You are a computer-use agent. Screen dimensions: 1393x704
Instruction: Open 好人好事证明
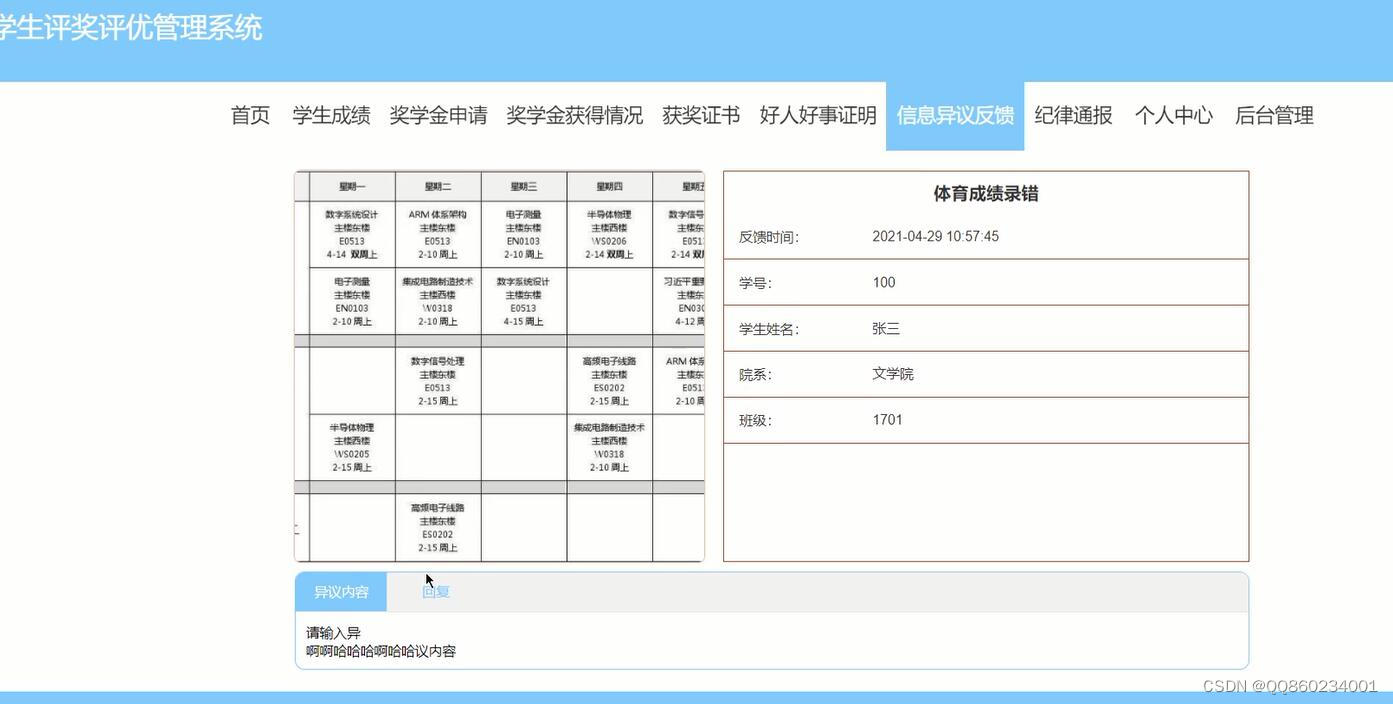(818, 115)
